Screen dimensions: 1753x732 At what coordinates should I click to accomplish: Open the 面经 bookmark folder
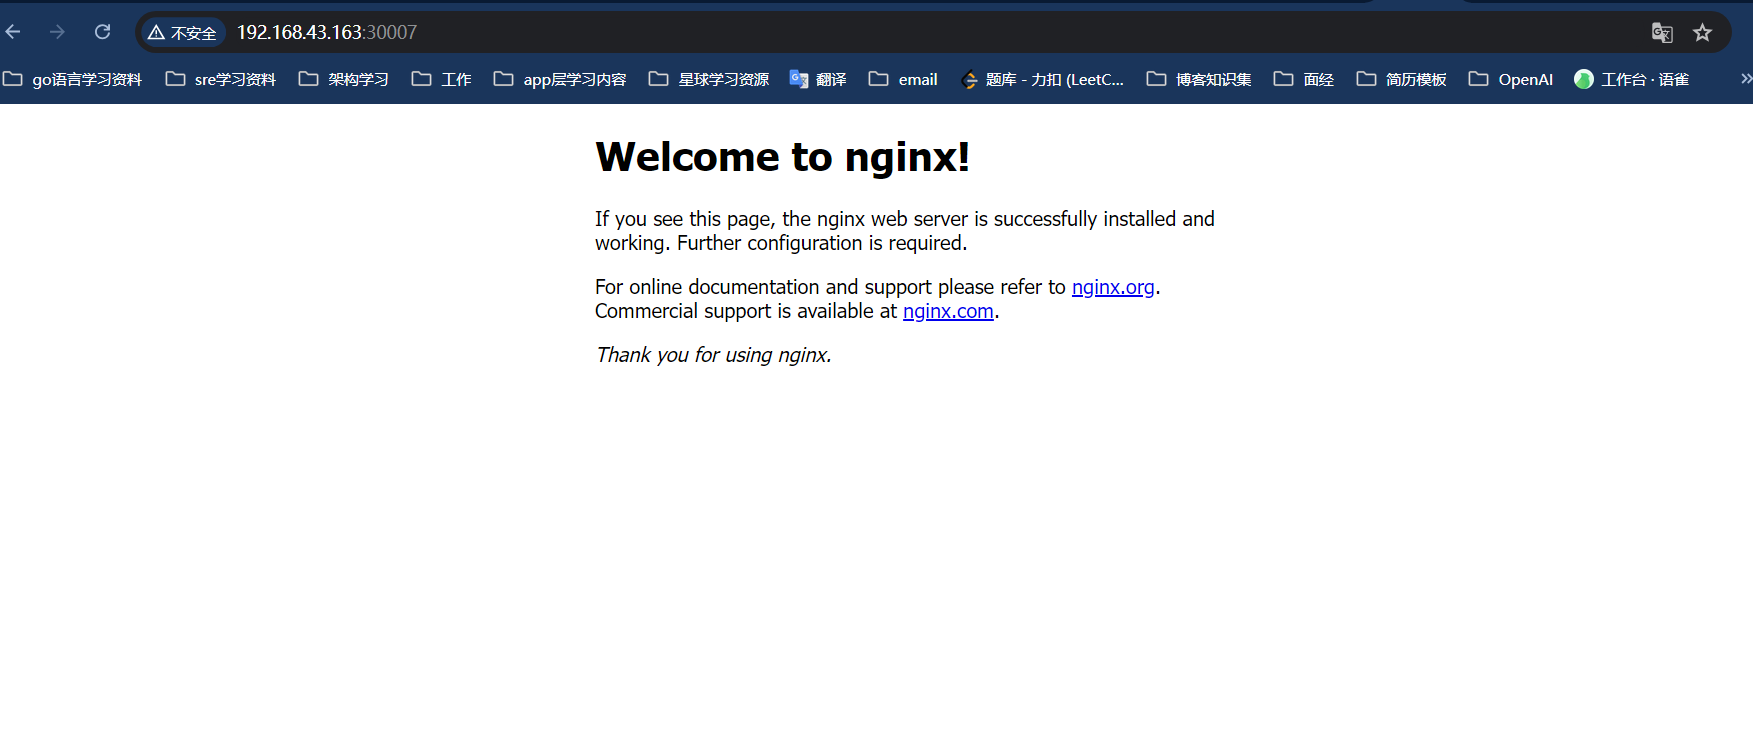[1304, 79]
